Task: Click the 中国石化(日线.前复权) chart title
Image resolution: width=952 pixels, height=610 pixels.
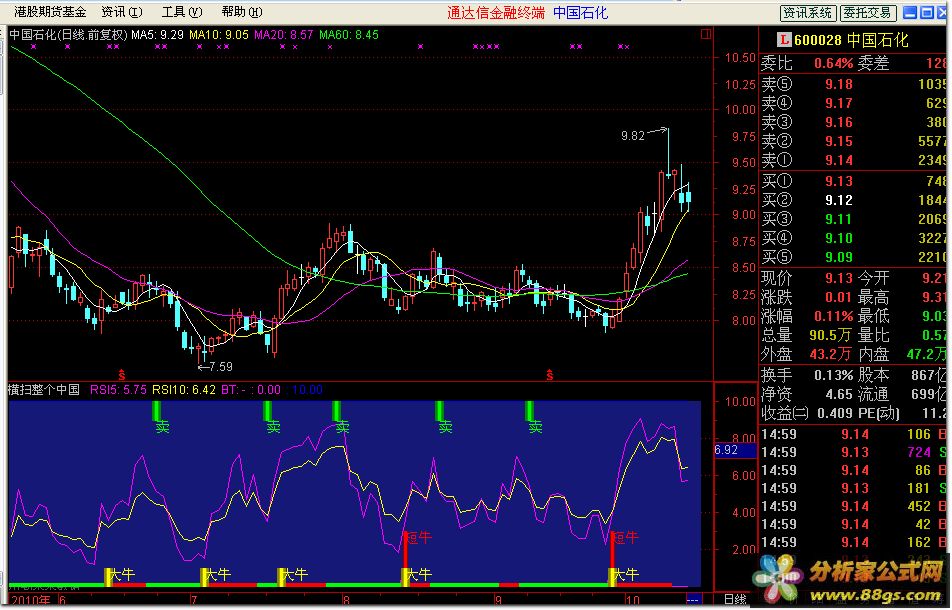Action: [68, 35]
